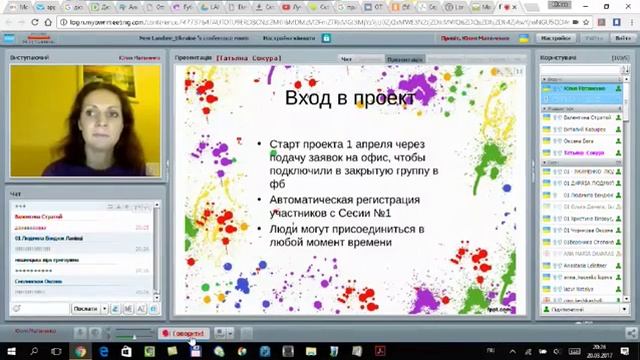Click the last blue icon in chat toolbar
Screen dimensions: 640x360
[x=153, y=309]
